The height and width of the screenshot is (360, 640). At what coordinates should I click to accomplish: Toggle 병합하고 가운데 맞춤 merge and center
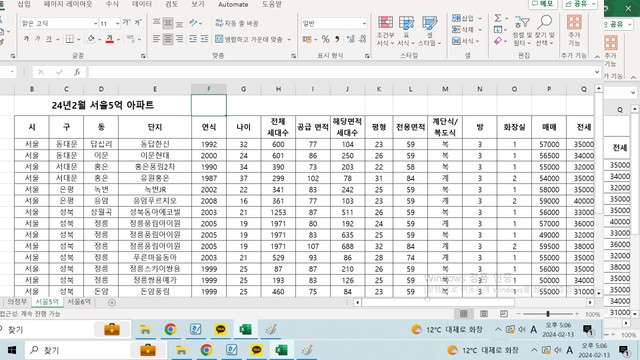tap(249, 39)
